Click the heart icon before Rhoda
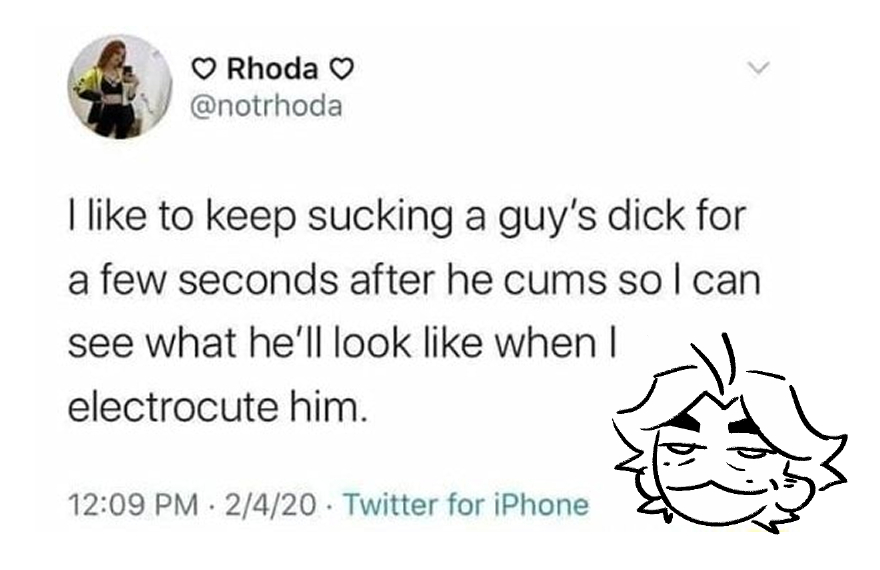 [204, 70]
